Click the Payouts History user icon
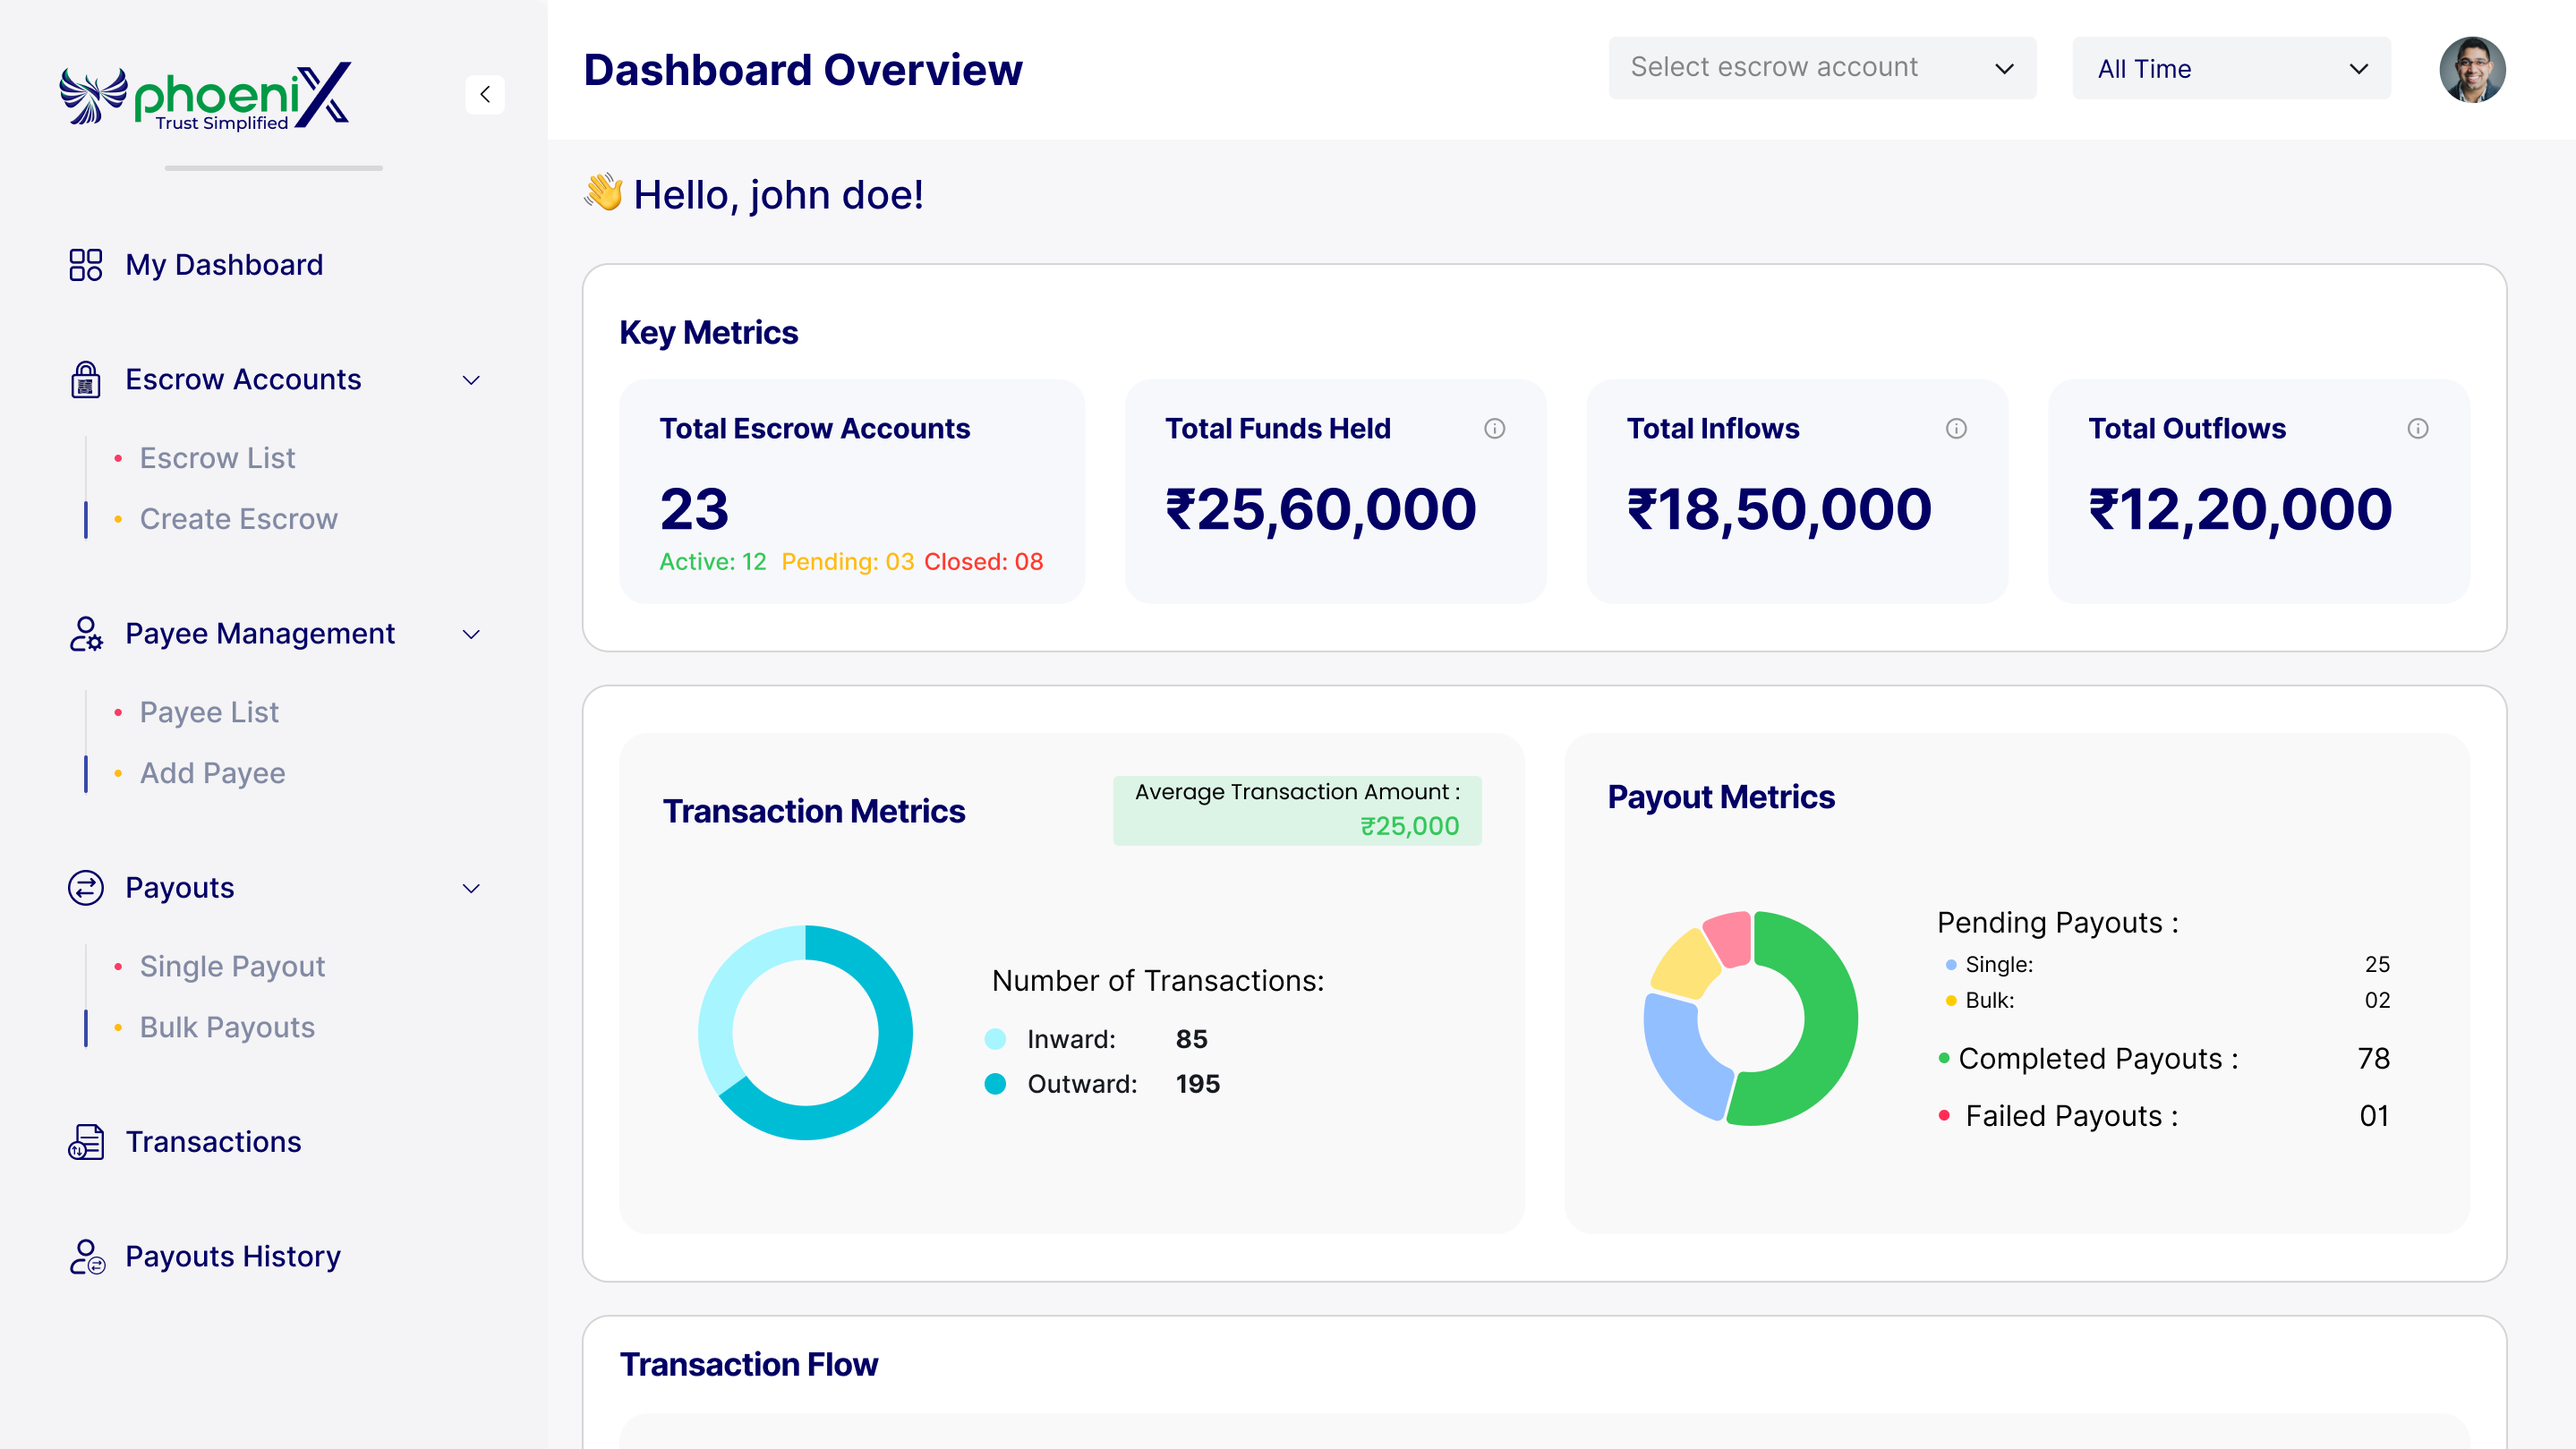 [86, 1256]
